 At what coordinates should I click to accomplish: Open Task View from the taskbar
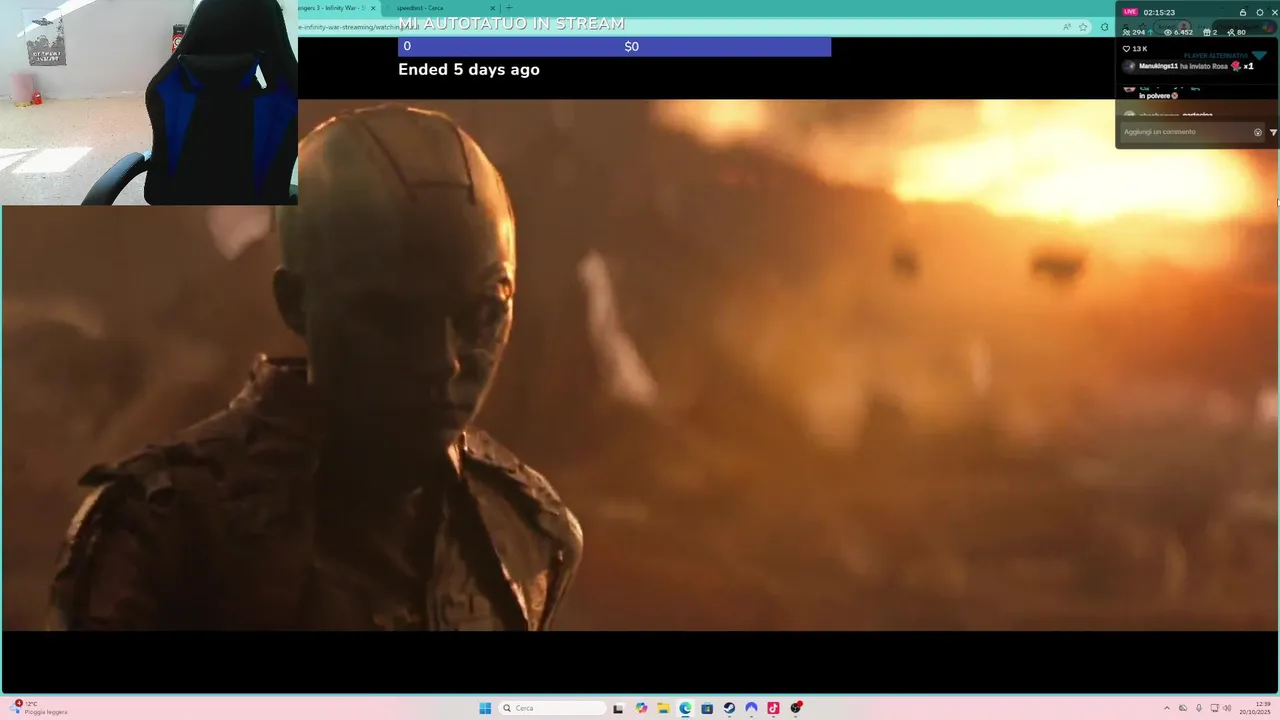tap(618, 708)
